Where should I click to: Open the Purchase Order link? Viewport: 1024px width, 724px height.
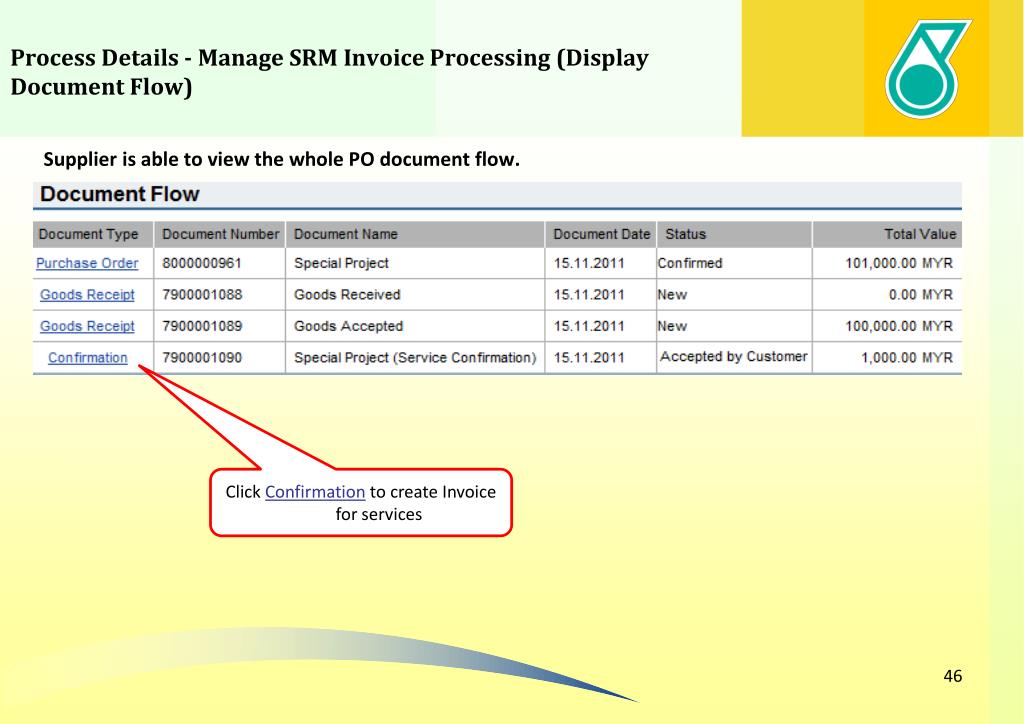(x=87, y=263)
